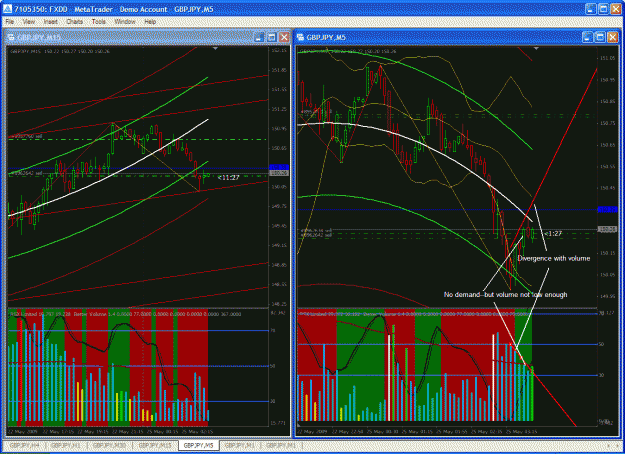The height and width of the screenshot is (454, 625).
Task: Click the chart icon of GBPJPY,M15 window
Action: coord(11,37)
